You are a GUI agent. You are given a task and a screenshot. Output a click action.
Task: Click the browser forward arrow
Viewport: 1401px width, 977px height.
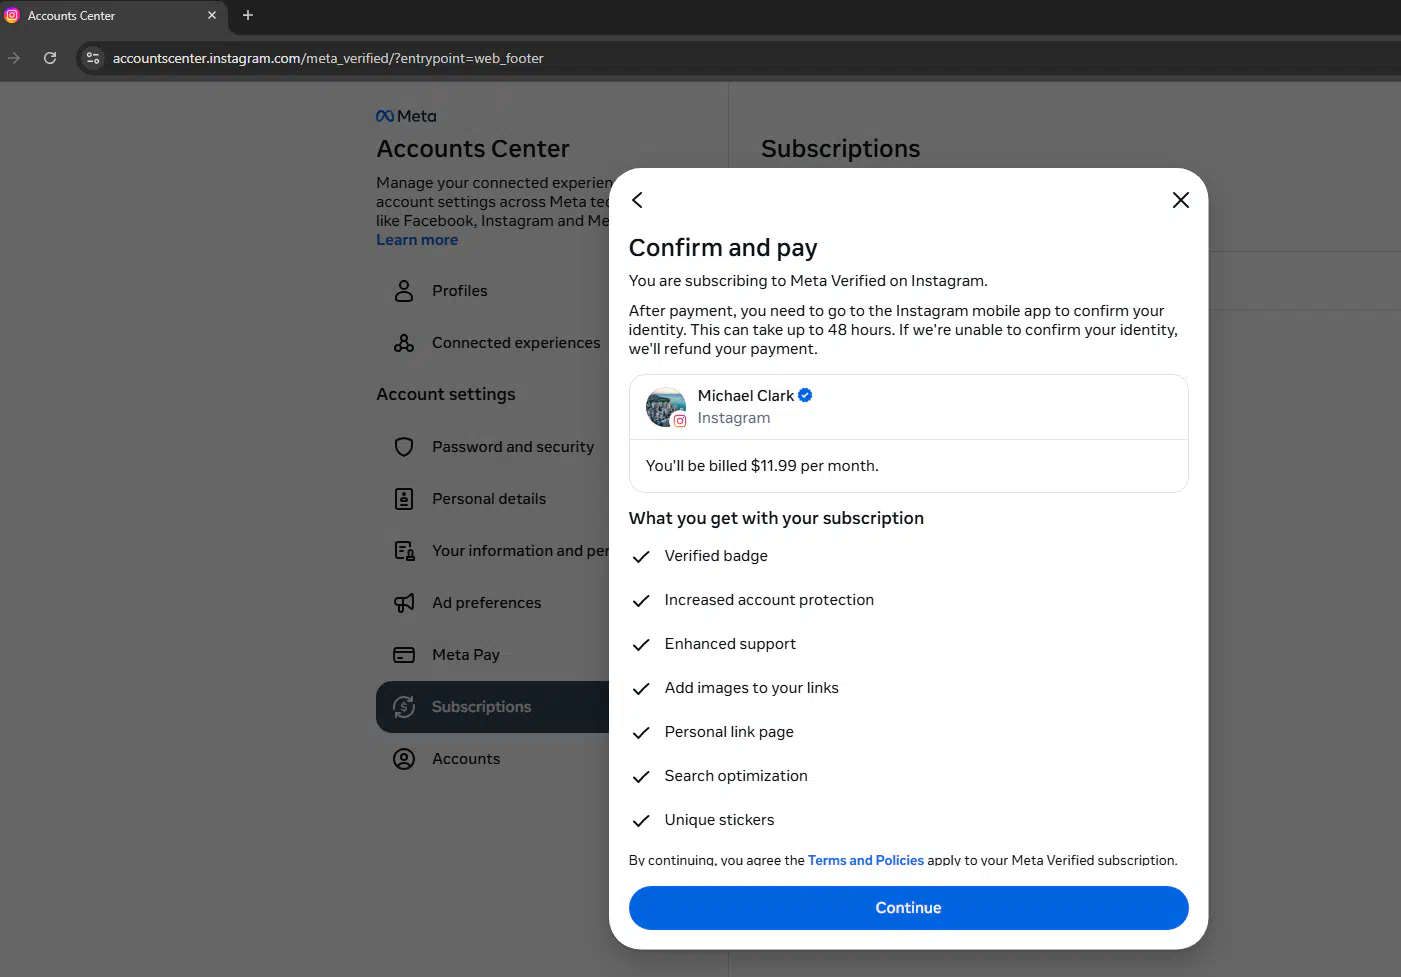pos(14,58)
